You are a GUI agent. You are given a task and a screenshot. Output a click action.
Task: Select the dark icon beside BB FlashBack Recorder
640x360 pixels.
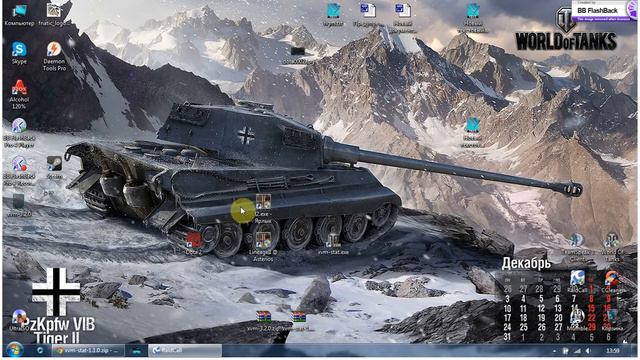click(x=54, y=167)
